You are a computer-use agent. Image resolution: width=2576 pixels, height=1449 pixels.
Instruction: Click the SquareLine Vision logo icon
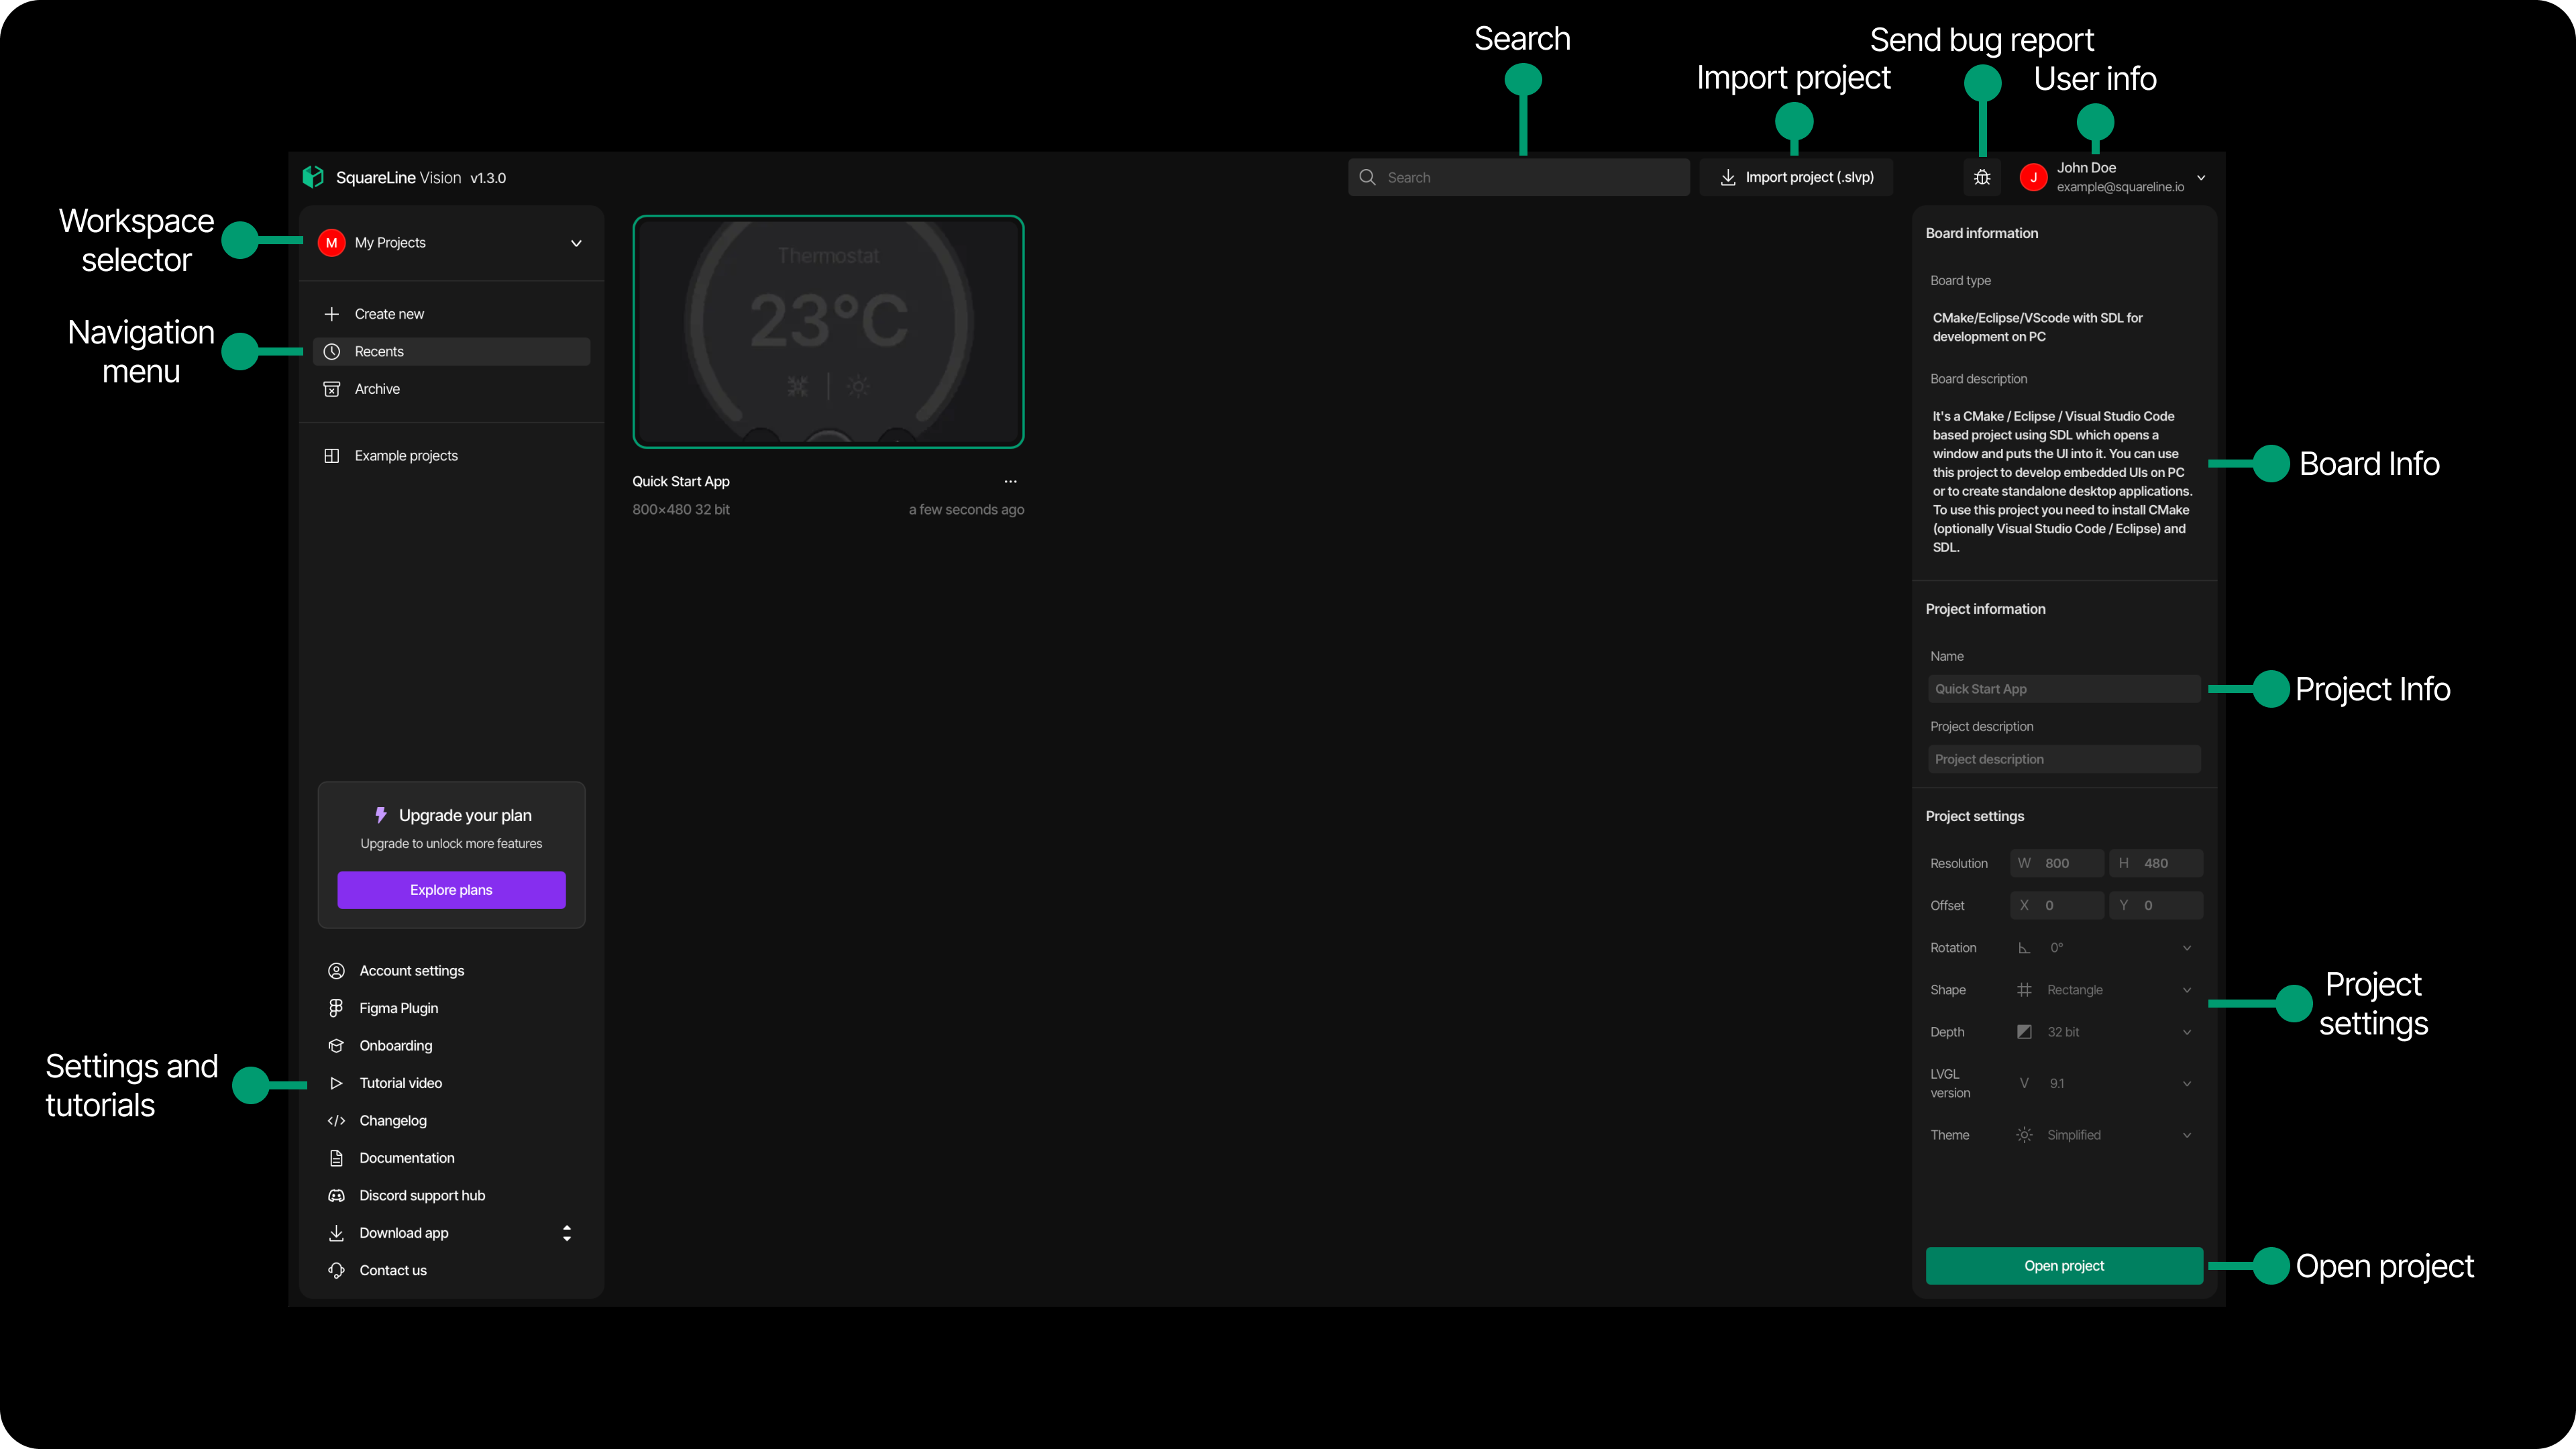coord(313,177)
